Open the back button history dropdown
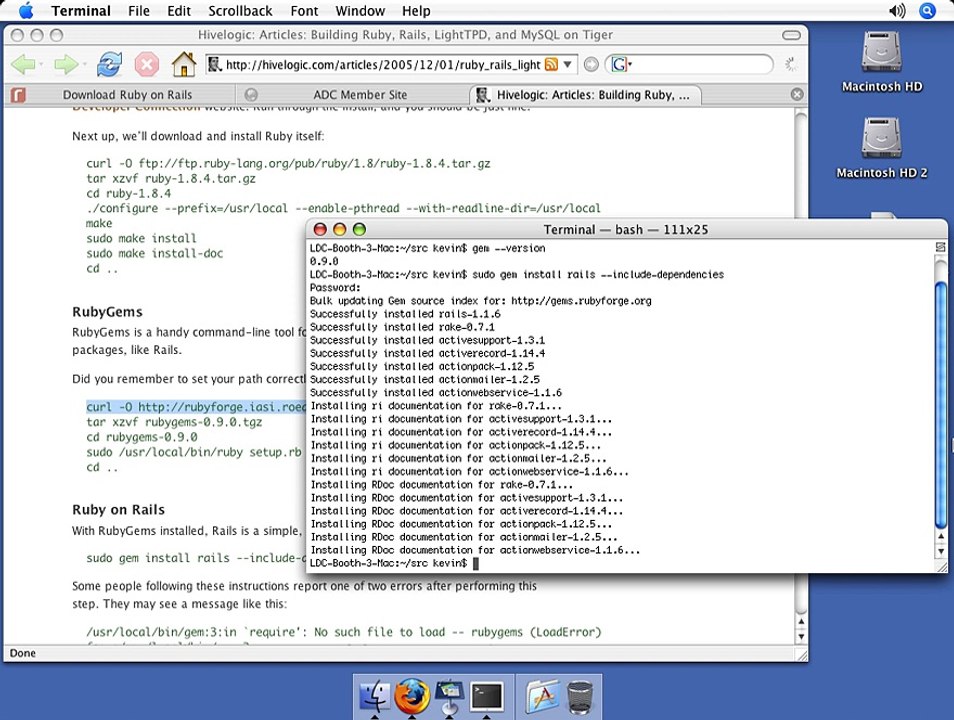 coord(41,65)
